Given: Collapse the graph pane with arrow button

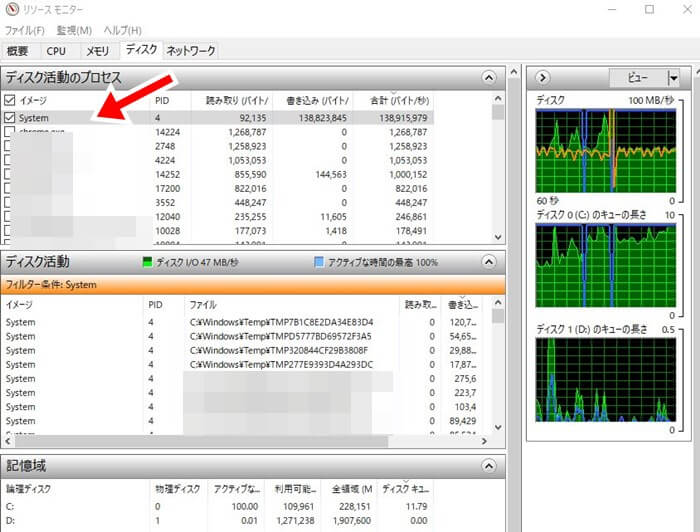Looking at the screenshot, I should pyautogui.click(x=542, y=77).
